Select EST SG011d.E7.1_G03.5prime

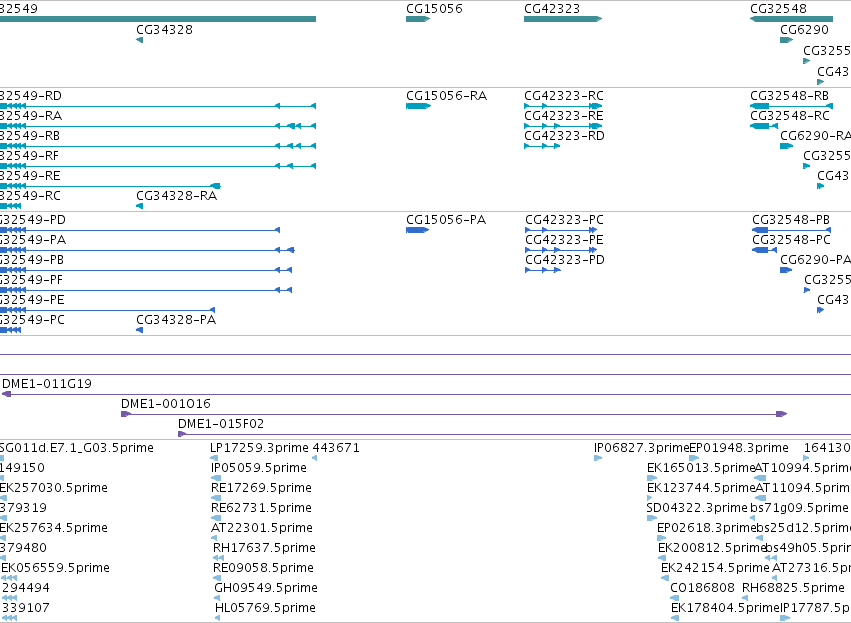click(77, 448)
